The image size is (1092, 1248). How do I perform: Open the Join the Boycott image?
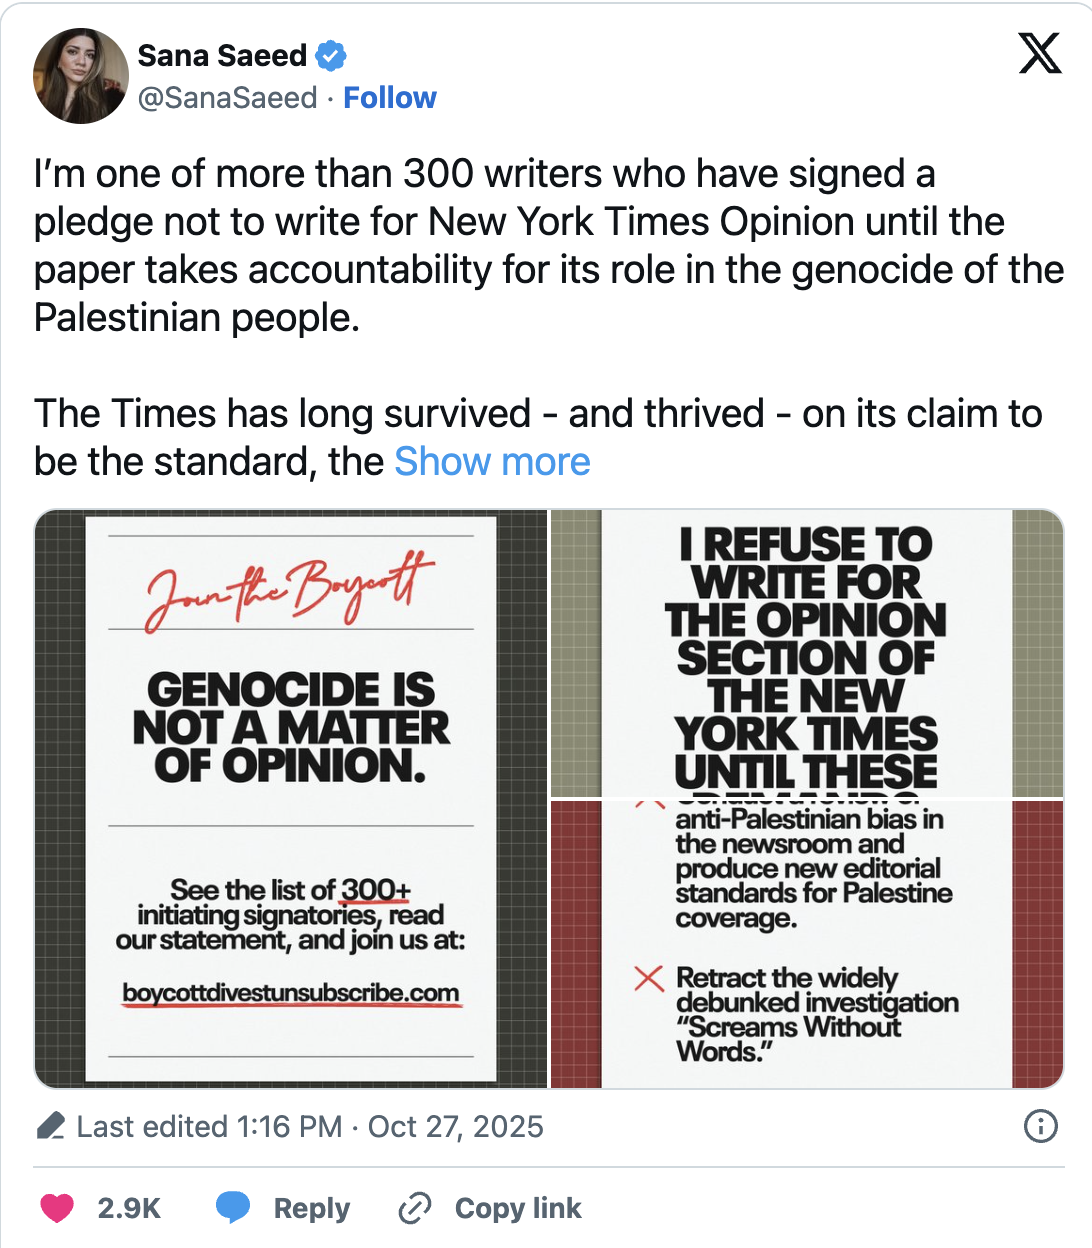[291, 798]
